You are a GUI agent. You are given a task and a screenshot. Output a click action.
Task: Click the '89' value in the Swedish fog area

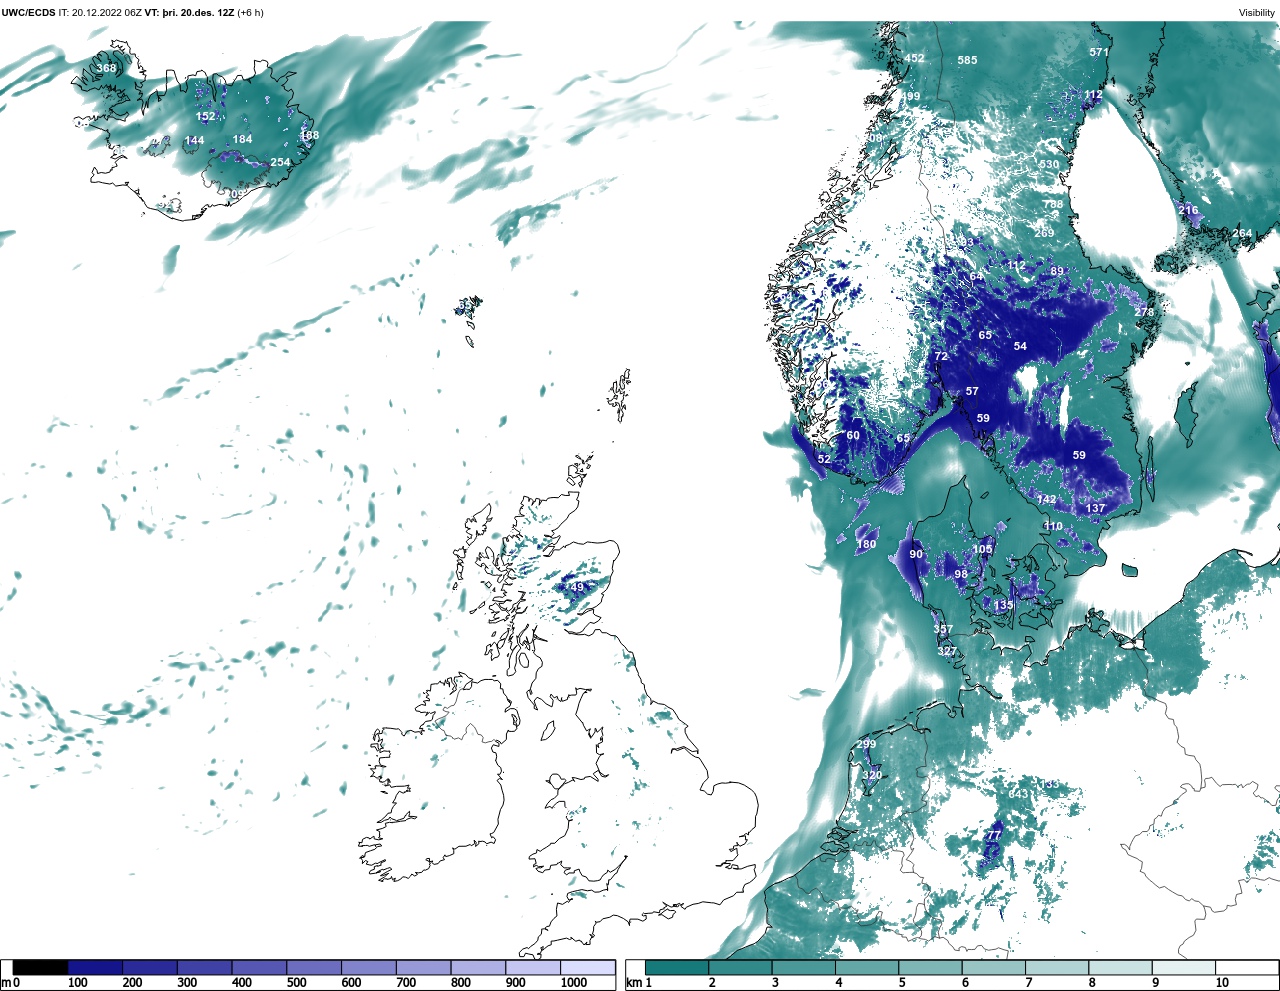[x=1057, y=272]
